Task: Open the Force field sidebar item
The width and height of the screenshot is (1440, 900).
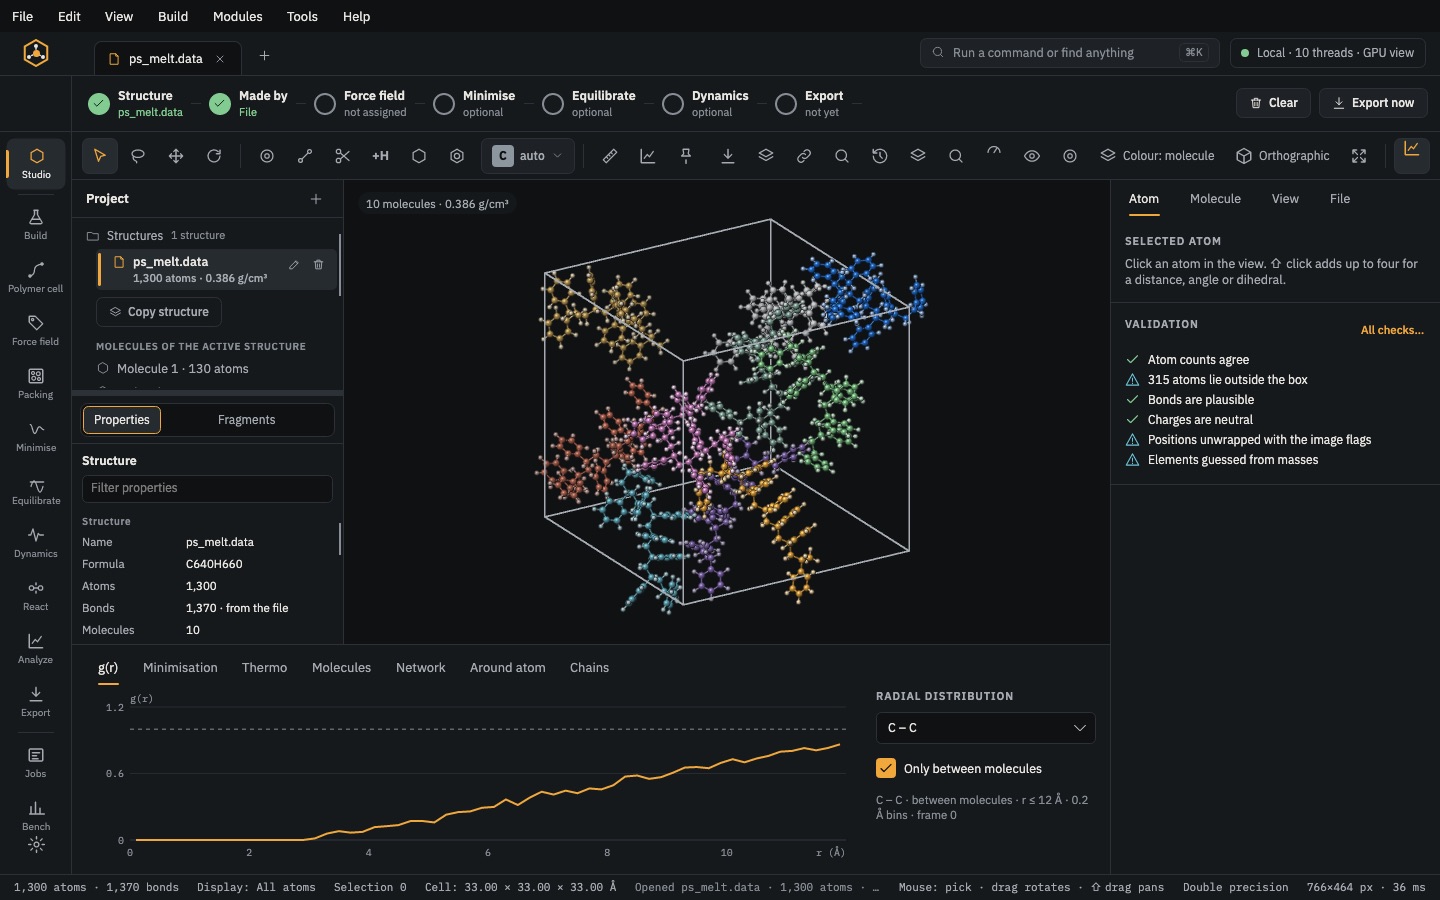Action: pyautogui.click(x=36, y=331)
